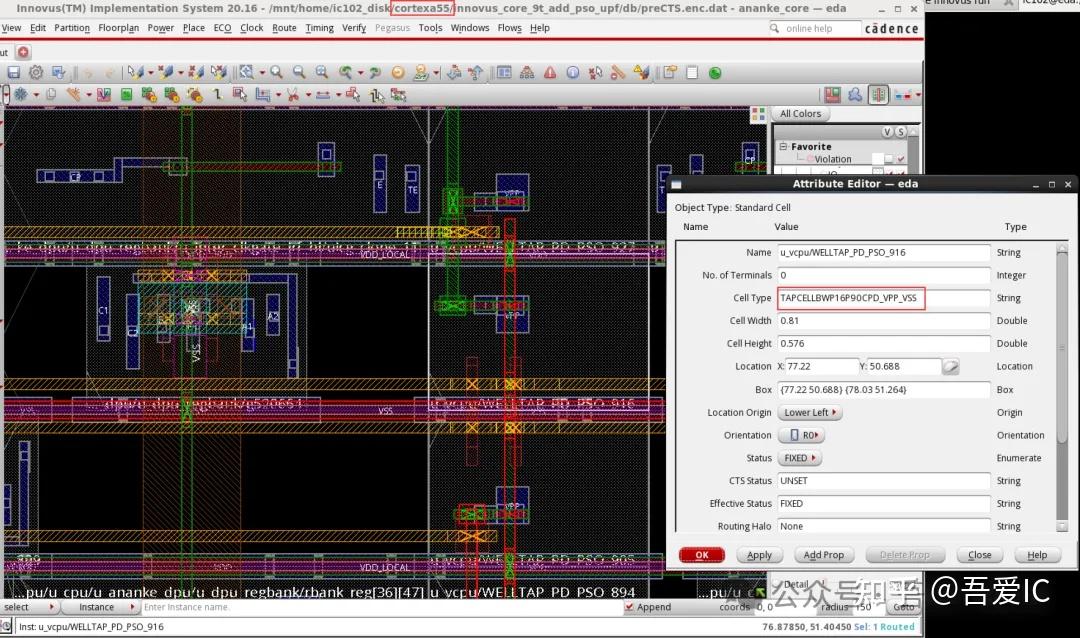
Task: Open the Floorplan menu
Action: (119, 28)
